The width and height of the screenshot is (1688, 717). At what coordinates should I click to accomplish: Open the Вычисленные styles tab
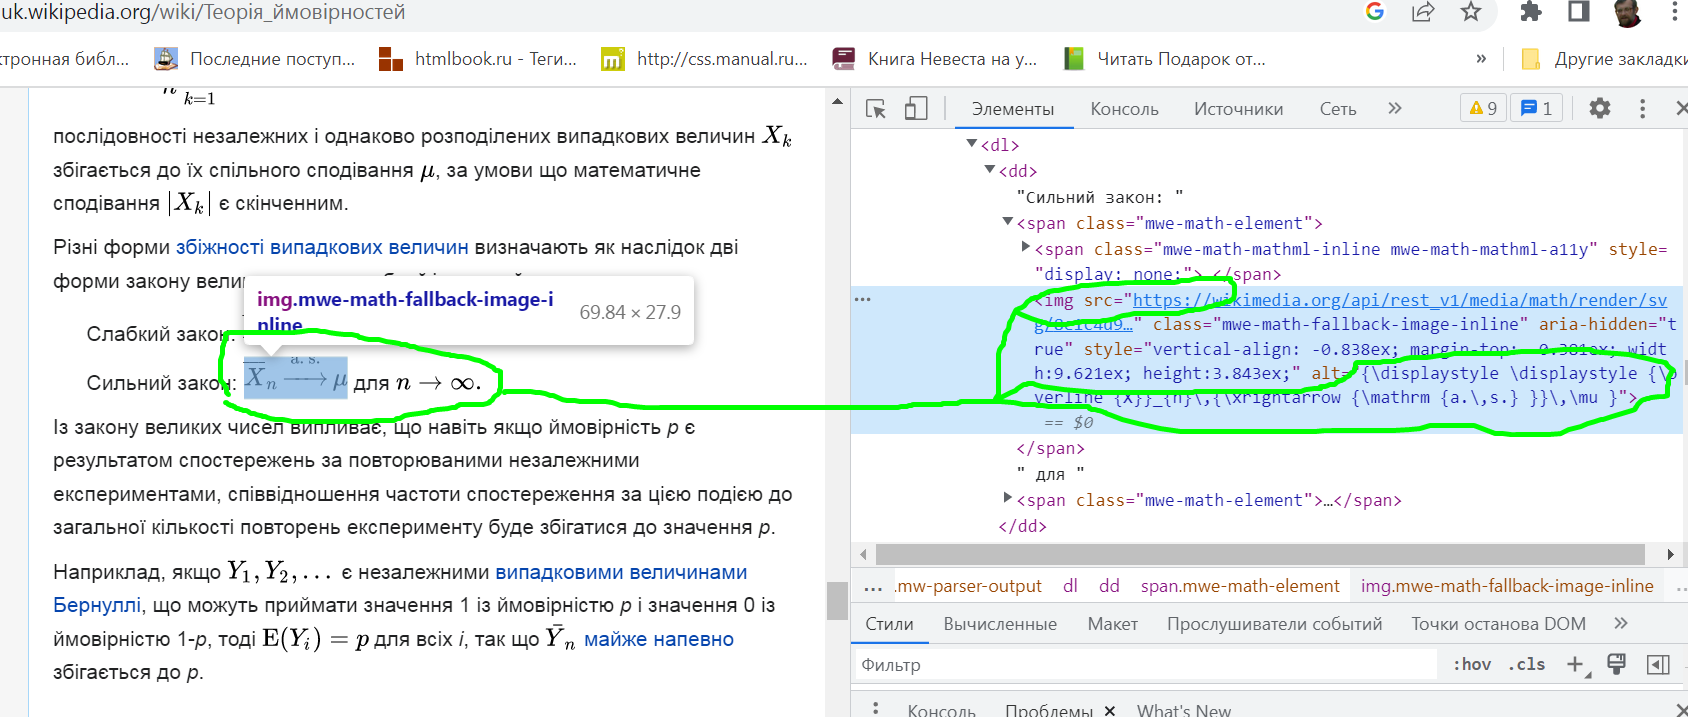pos(1000,624)
